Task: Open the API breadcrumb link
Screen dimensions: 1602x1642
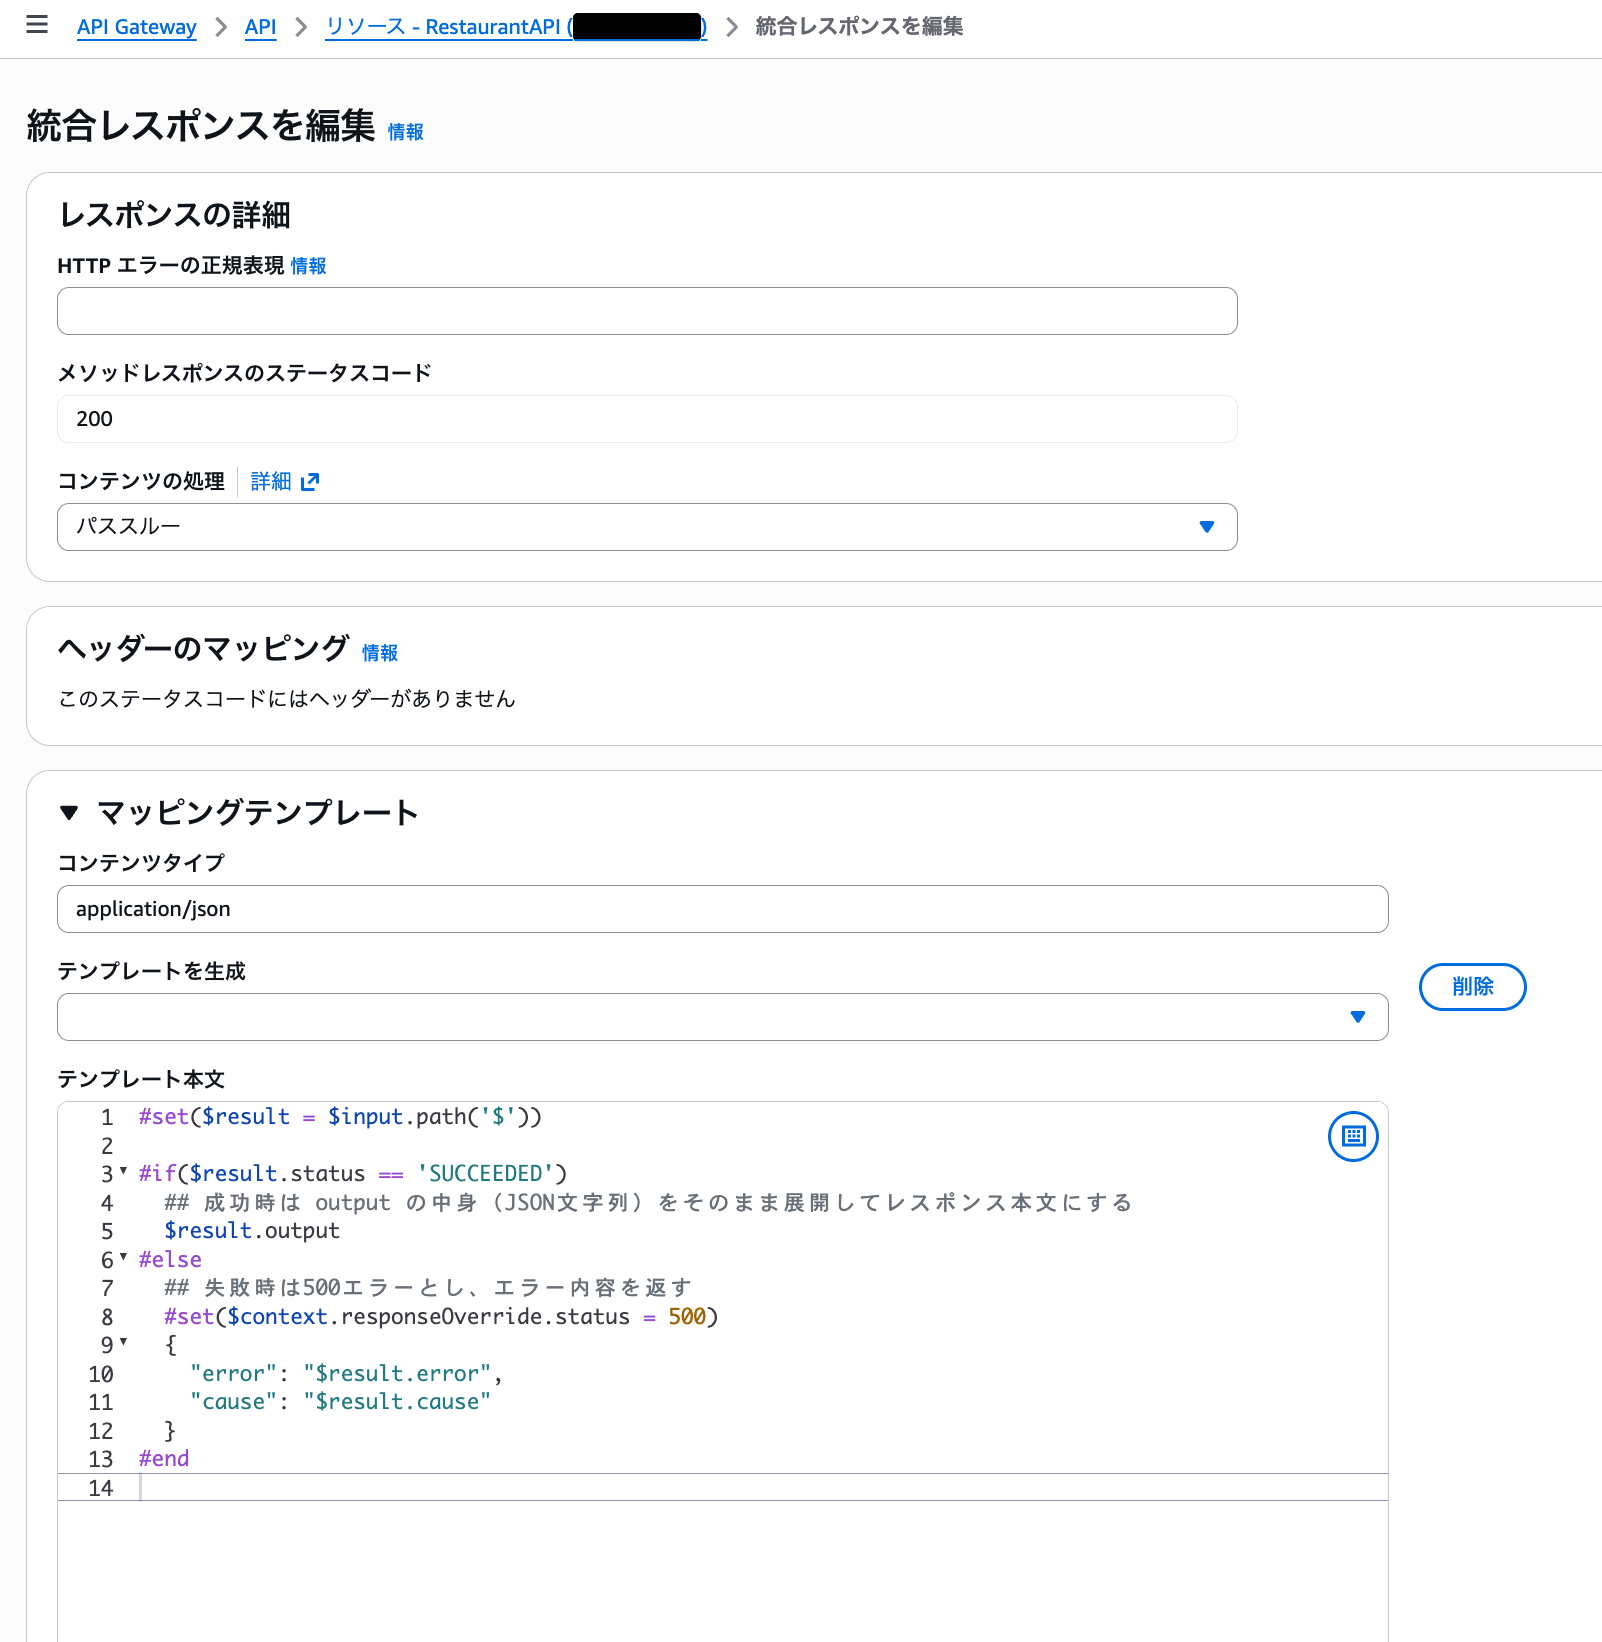Action: (260, 26)
